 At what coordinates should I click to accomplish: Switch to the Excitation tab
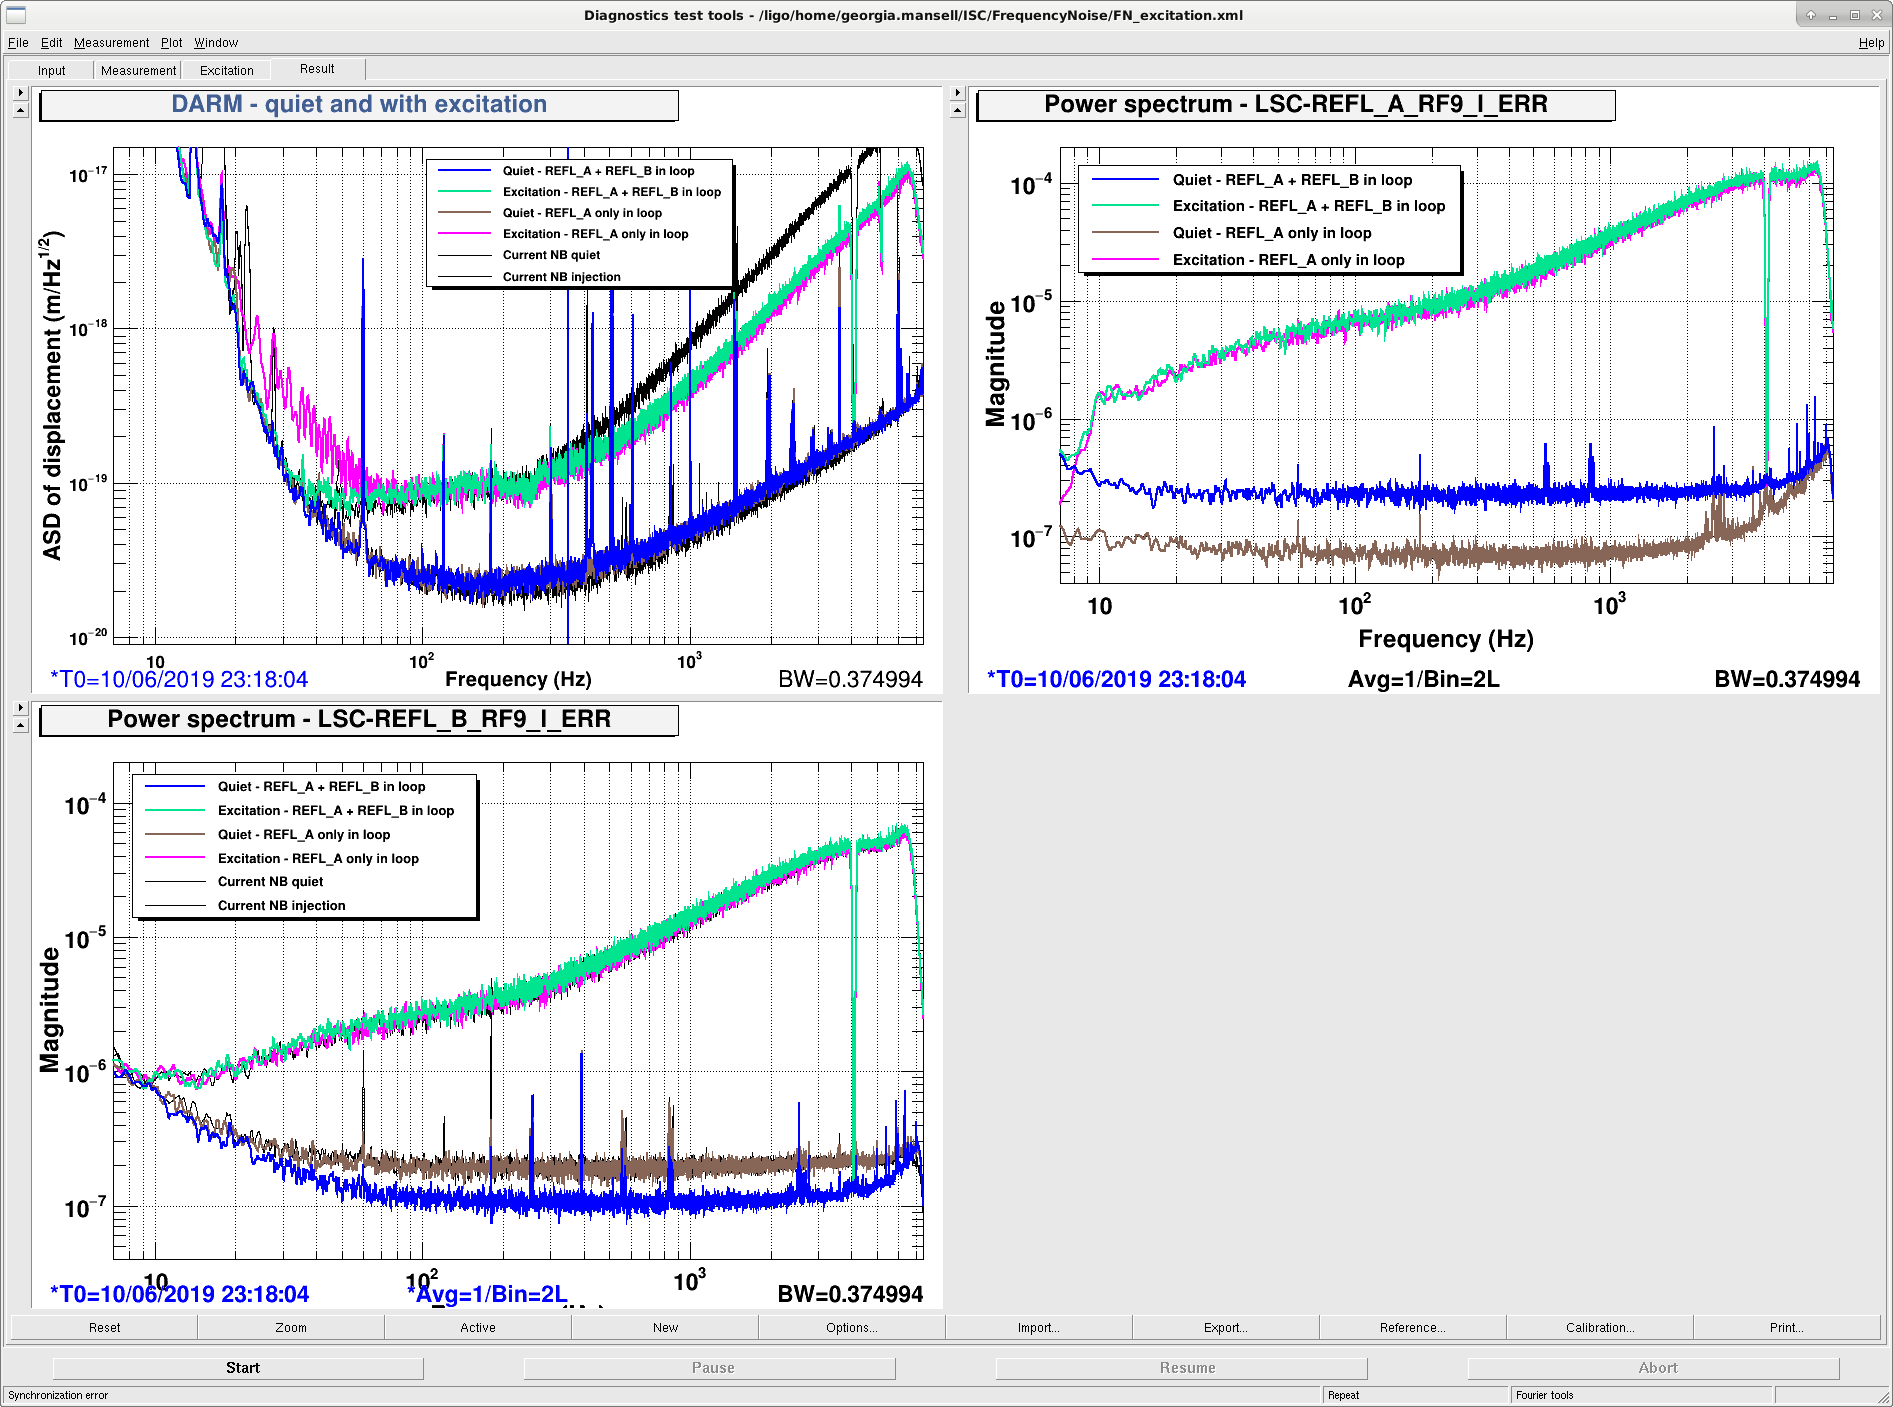[227, 70]
